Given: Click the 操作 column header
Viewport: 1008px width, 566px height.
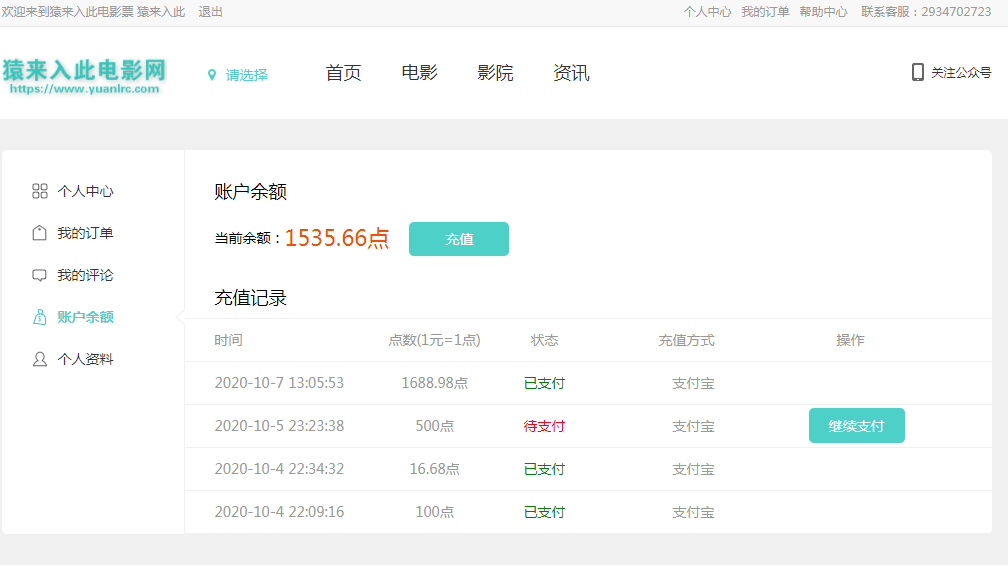Looking at the screenshot, I should [850, 340].
